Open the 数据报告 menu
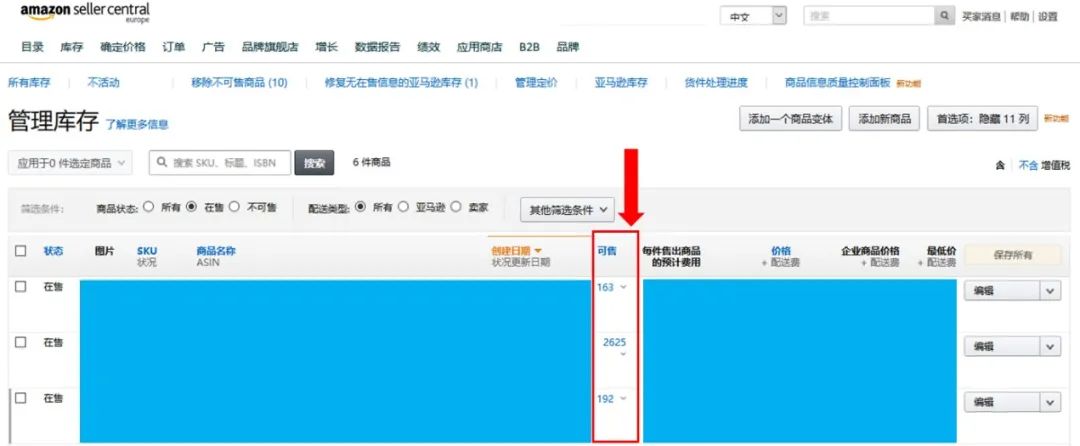This screenshot has width=1080, height=446. point(378,47)
